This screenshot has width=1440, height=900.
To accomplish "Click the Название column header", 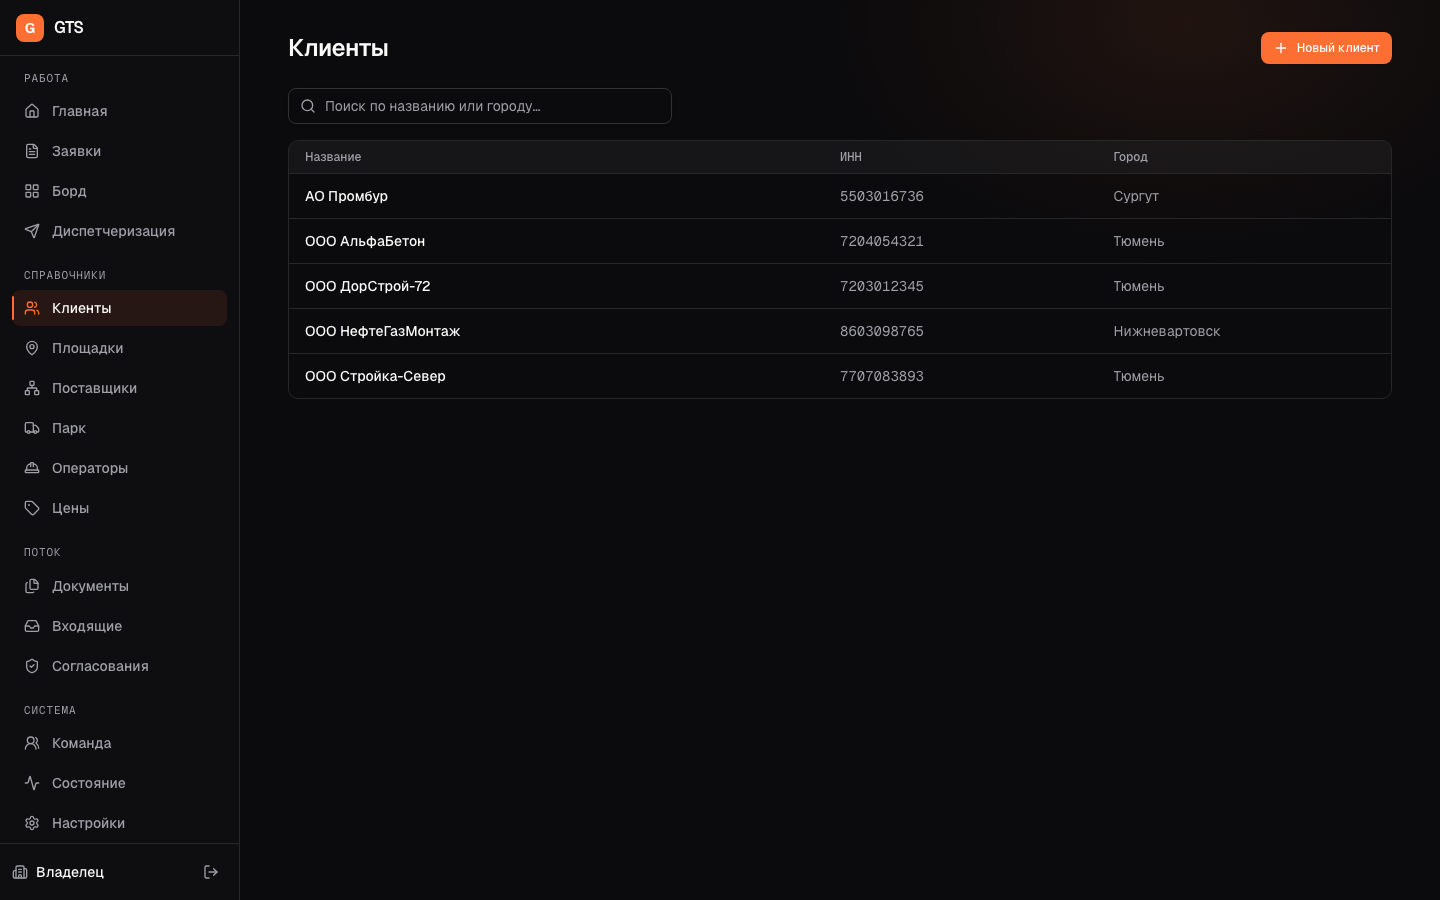I will pos(333,157).
